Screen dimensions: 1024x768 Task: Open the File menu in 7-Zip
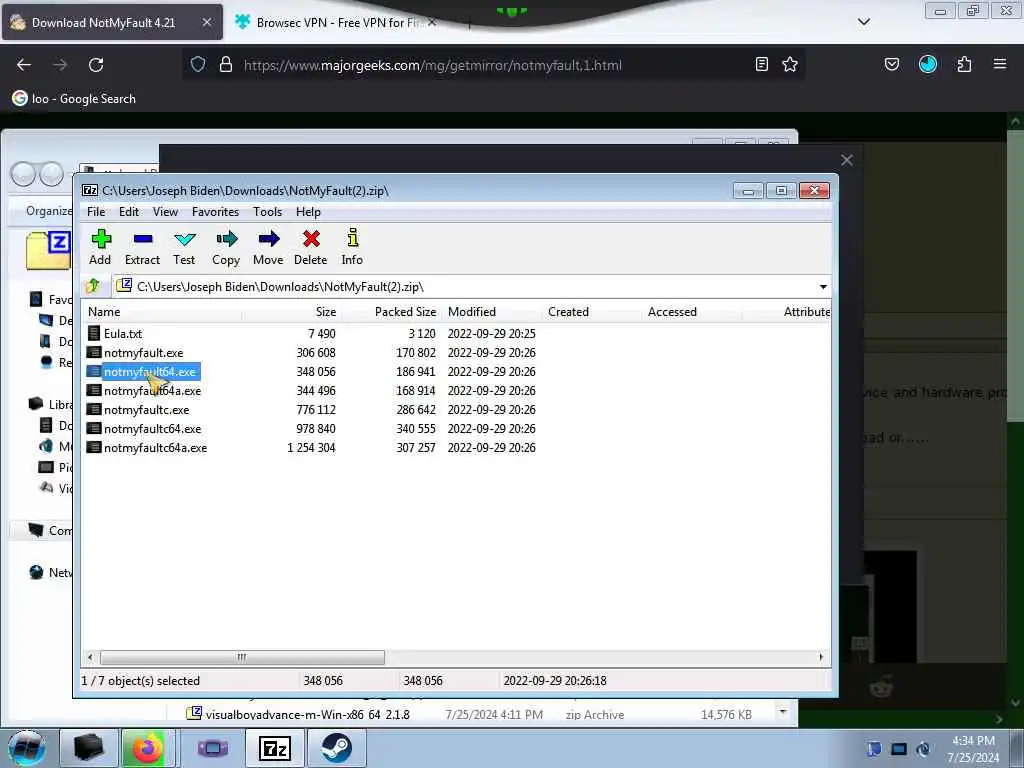[96, 212]
